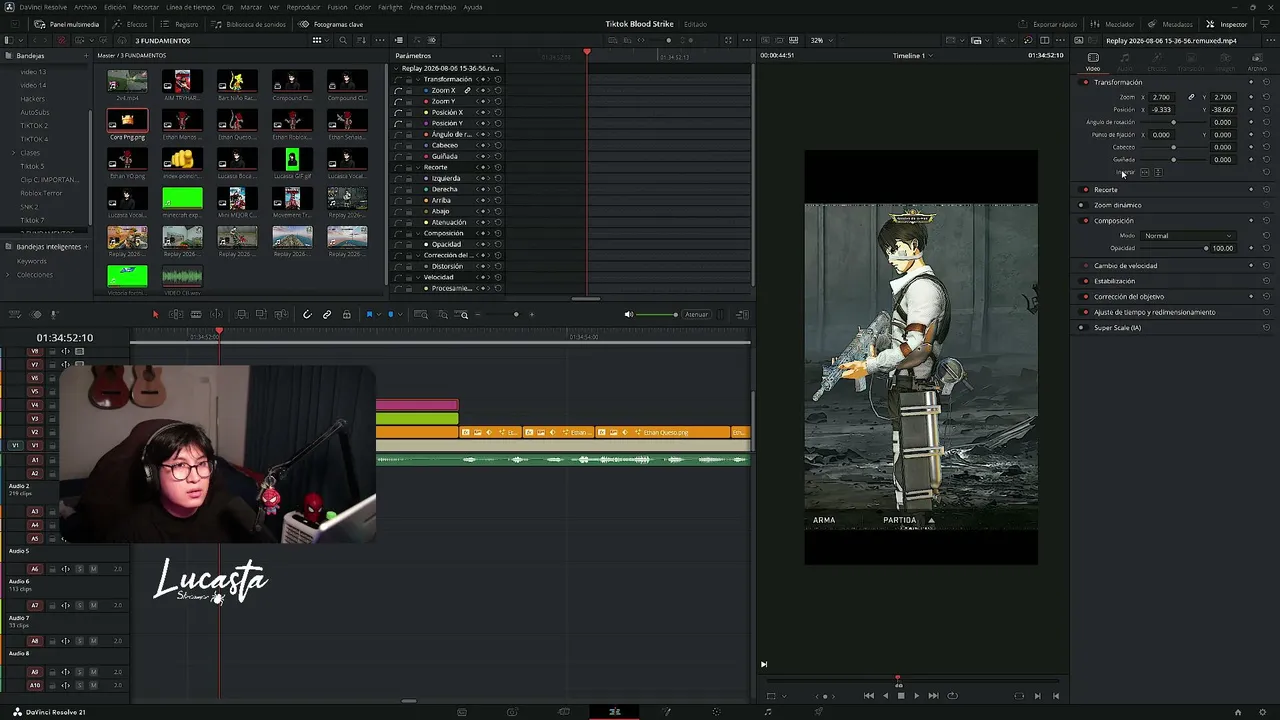Toggle the Fotogramas clave panel
1280x720 pixels.
point(332,24)
